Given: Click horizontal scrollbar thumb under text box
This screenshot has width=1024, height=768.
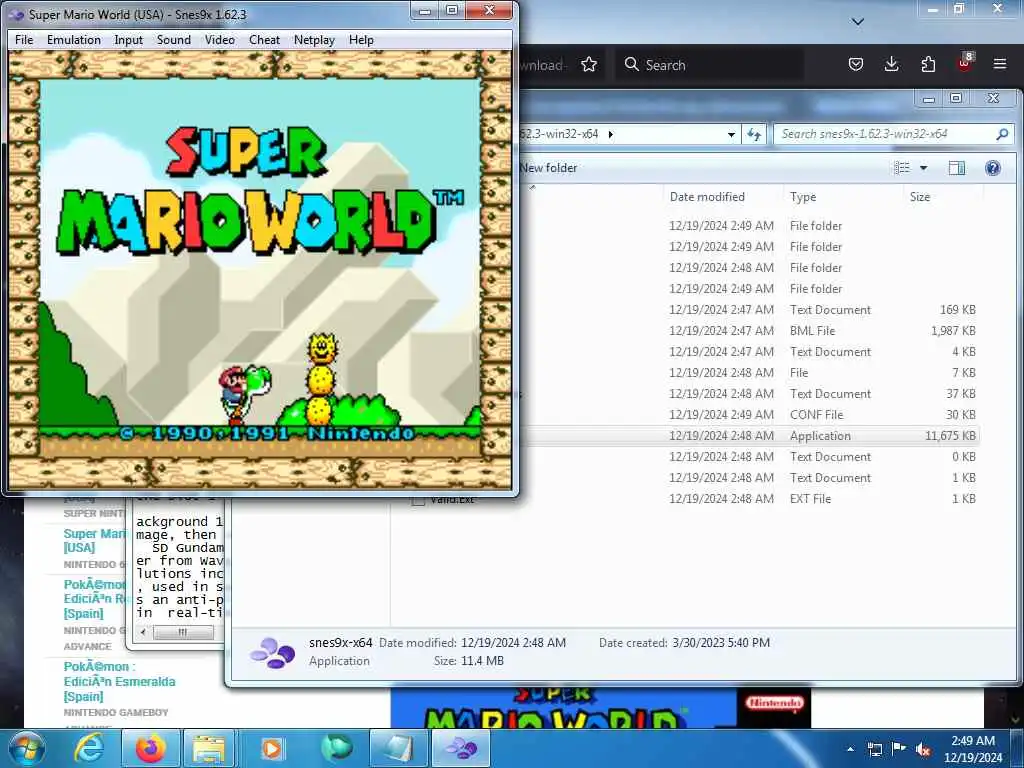Looking at the screenshot, I should point(183,632).
